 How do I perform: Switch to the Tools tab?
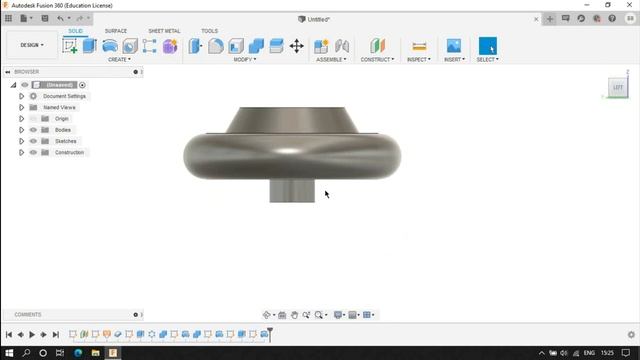click(209, 31)
